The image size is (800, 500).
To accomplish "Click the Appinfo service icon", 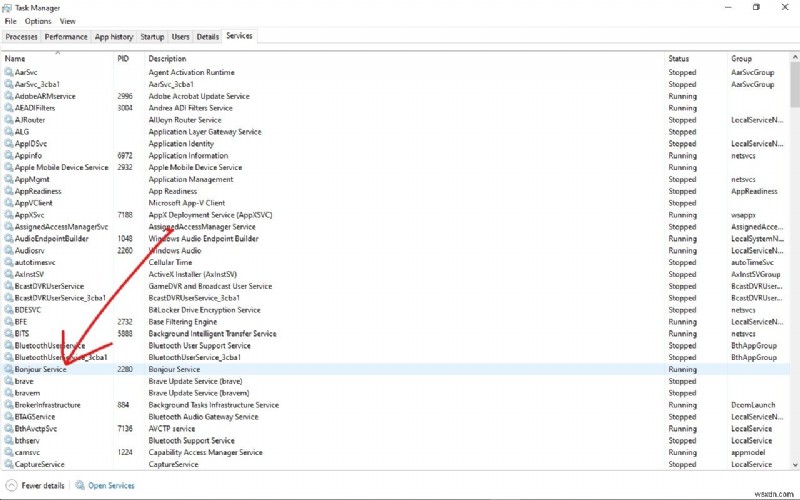I will tap(9, 156).
